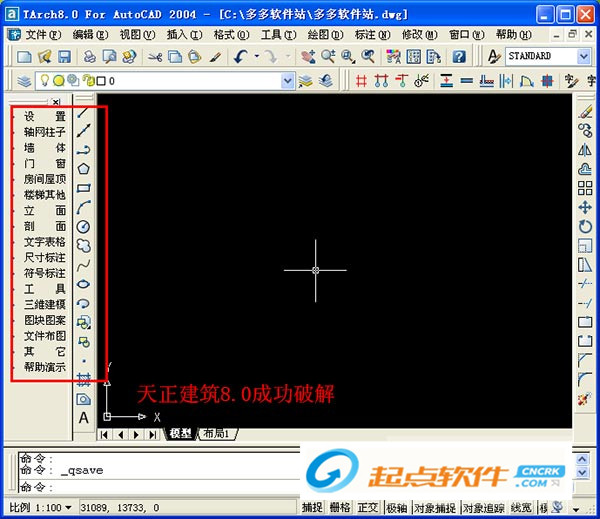This screenshot has height=519, width=600.
Task: Switch to the 布局1 tab
Action: coord(216,434)
